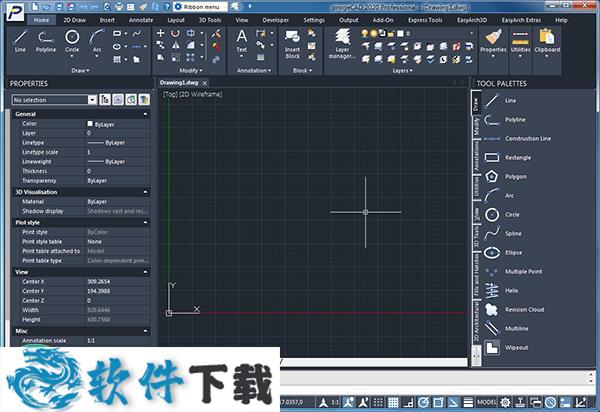
Task: Activate the Mirror tool in Modify panel
Action: click(x=175, y=46)
